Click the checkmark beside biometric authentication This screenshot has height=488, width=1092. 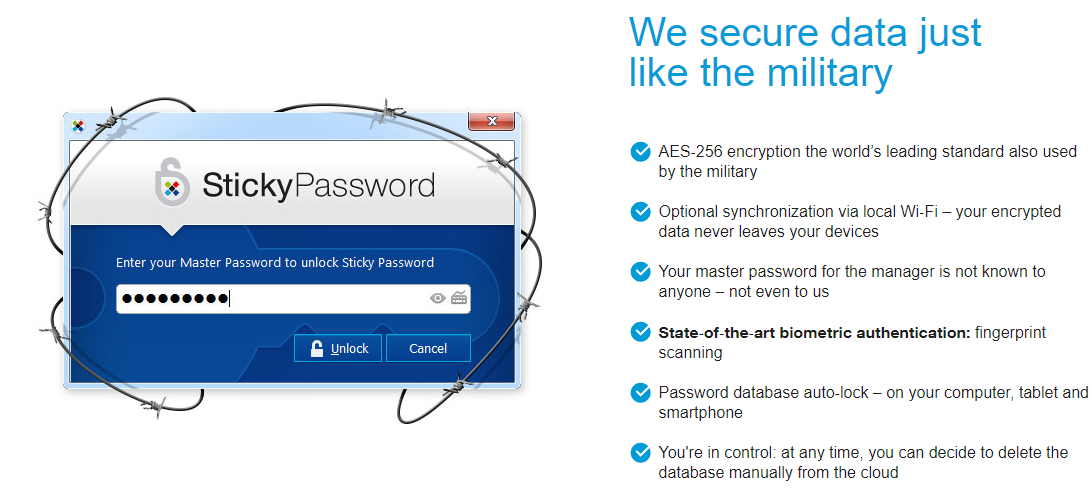pyautogui.click(x=640, y=332)
